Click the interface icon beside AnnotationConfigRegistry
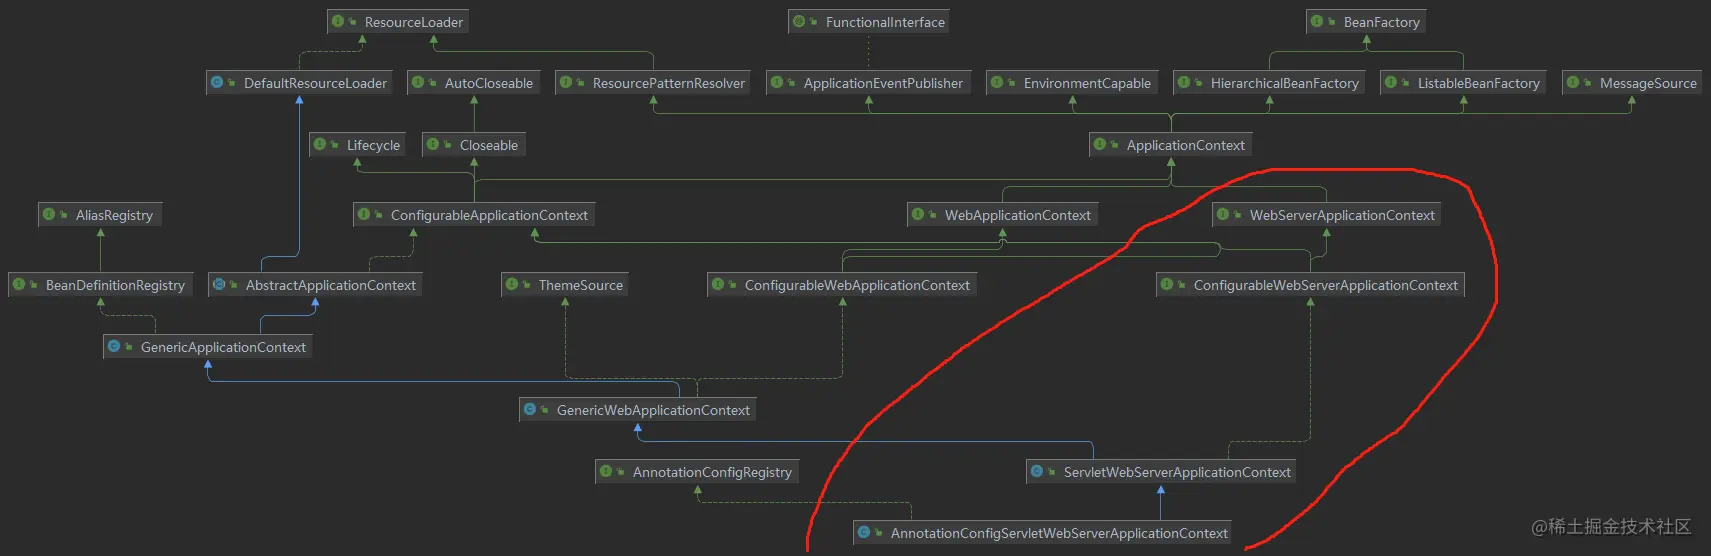This screenshot has width=1711, height=556. 606,471
